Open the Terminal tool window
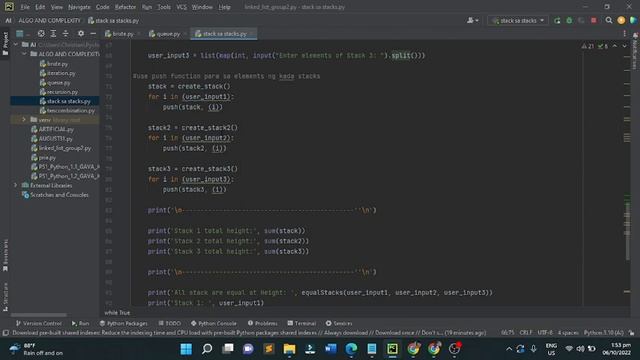This screenshot has height=360, width=640. click(302, 323)
